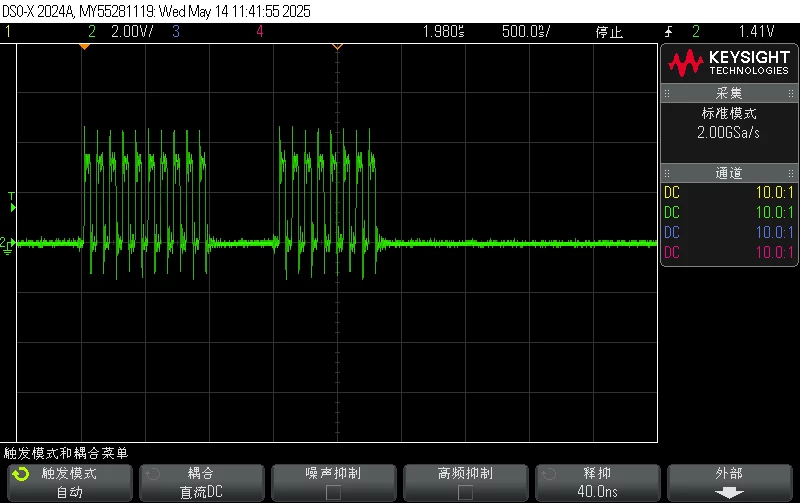Click the hollow orange center time reference triangle
This screenshot has height=503, width=800.
tap(337, 47)
